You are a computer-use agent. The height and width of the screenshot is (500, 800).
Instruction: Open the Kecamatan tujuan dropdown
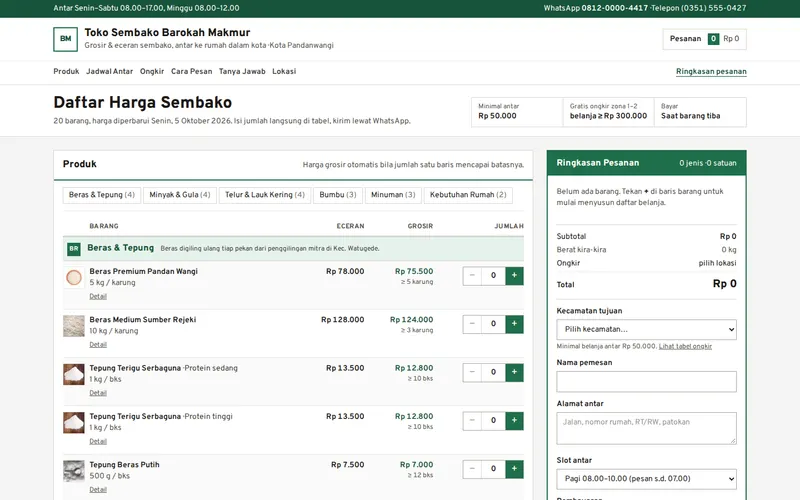pos(646,330)
